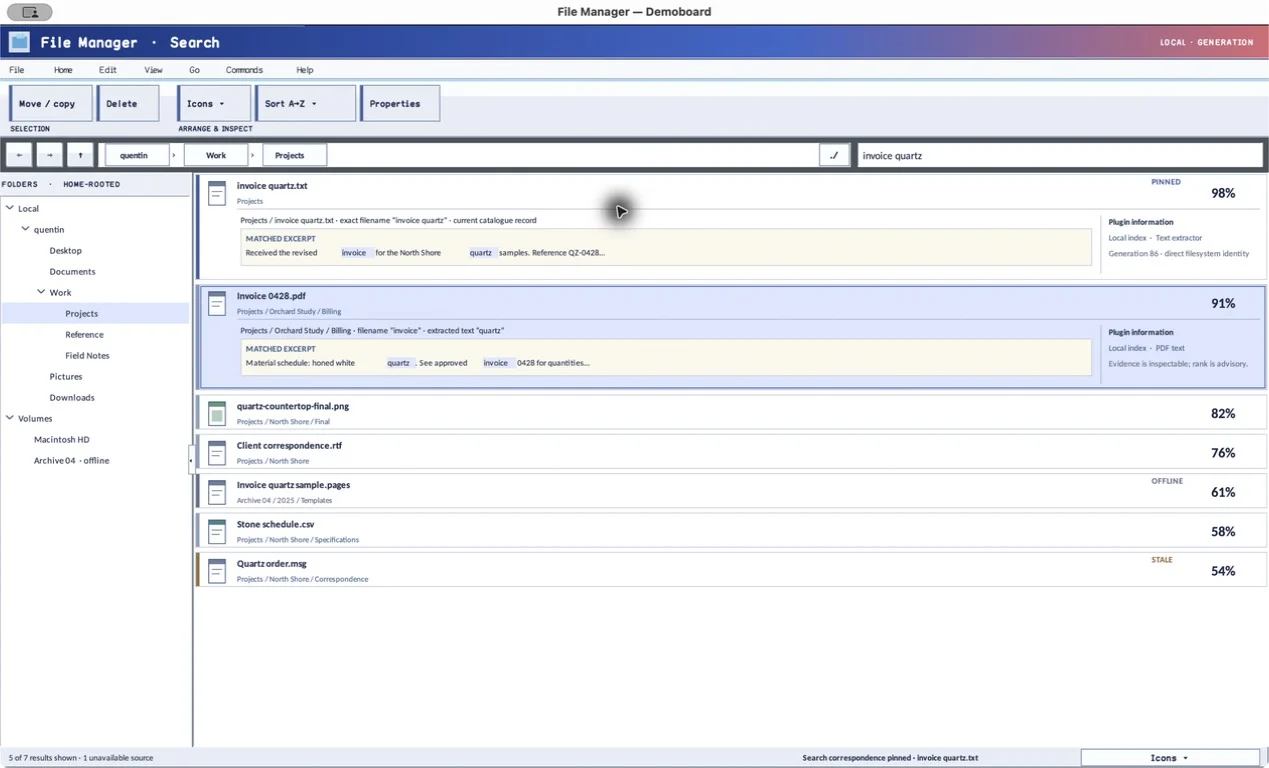This screenshot has width=1269, height=768.
Task: Click the Stone schedule.csv file icon
Action: 217,531
